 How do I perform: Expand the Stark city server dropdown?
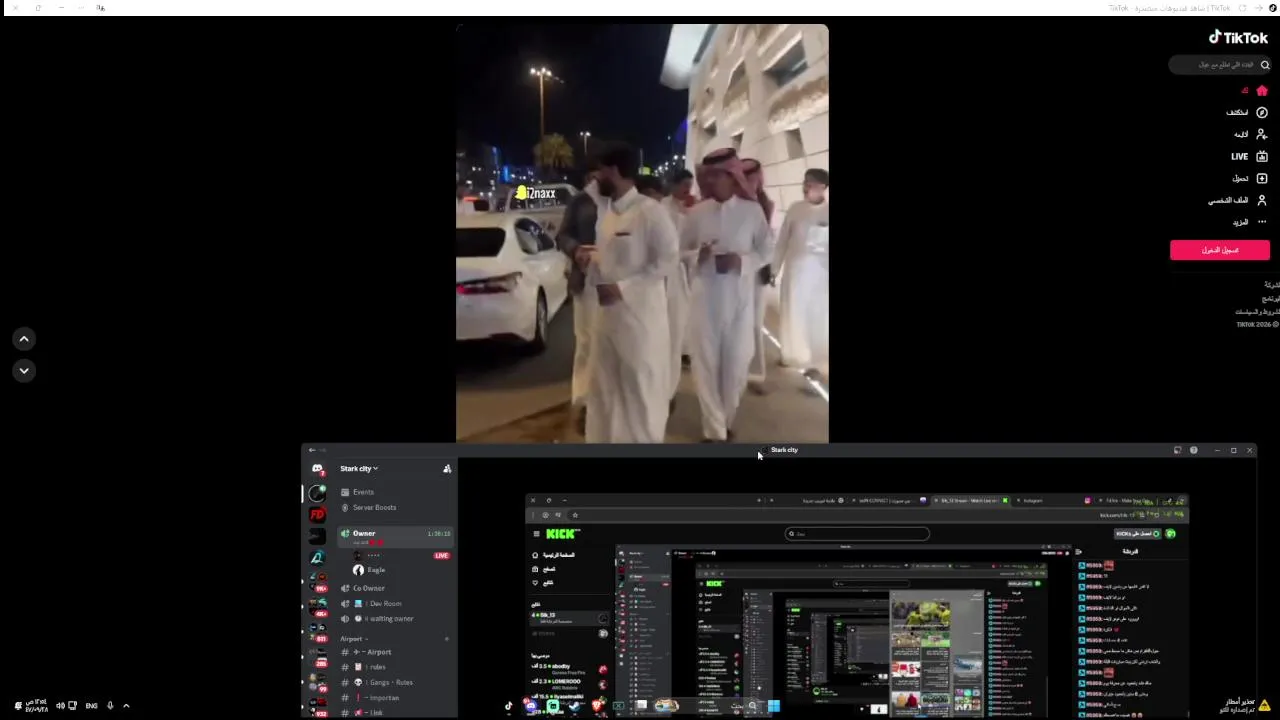[359, 468]
